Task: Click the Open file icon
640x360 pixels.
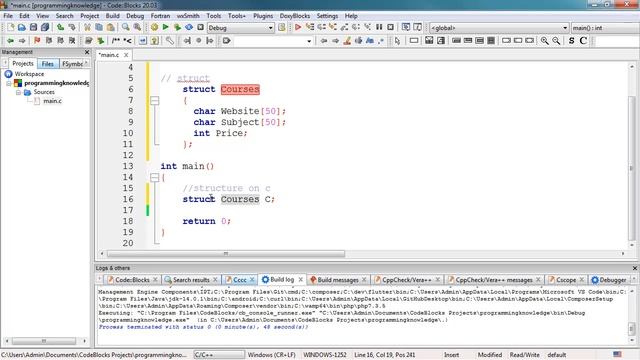Action: click(22, 27)
